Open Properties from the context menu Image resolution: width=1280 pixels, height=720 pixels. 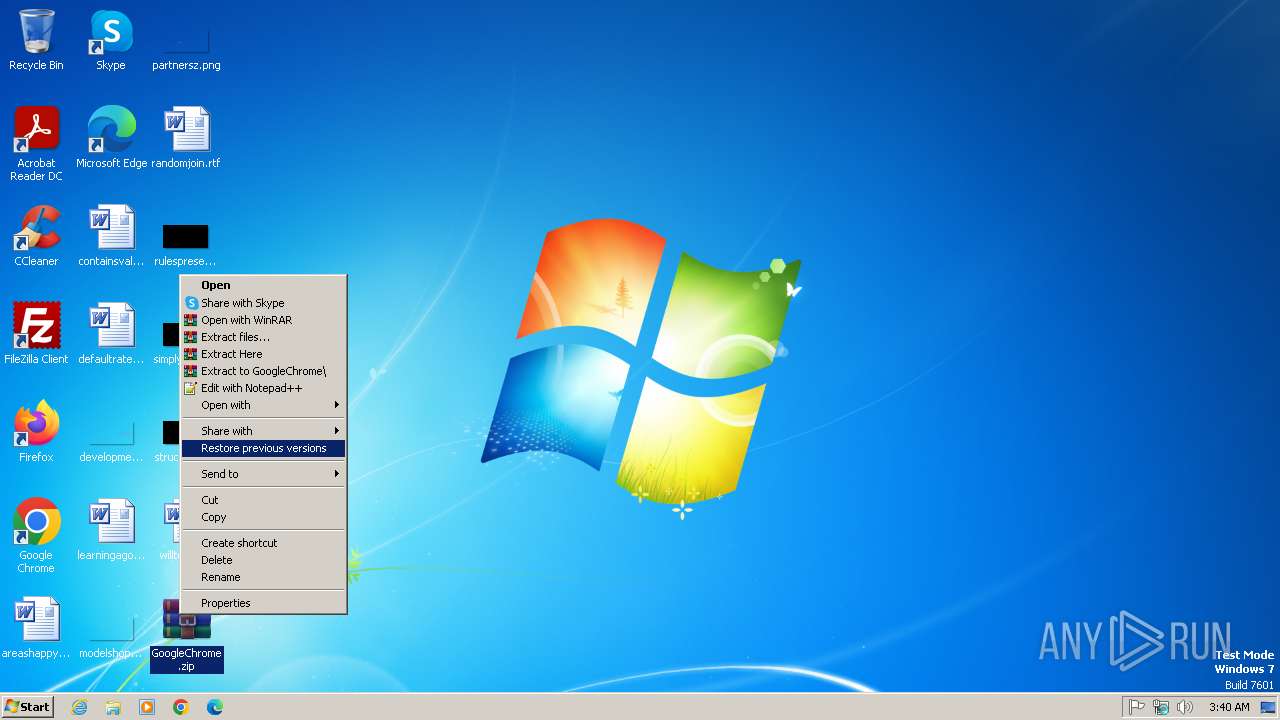click(x=263, y=603)
